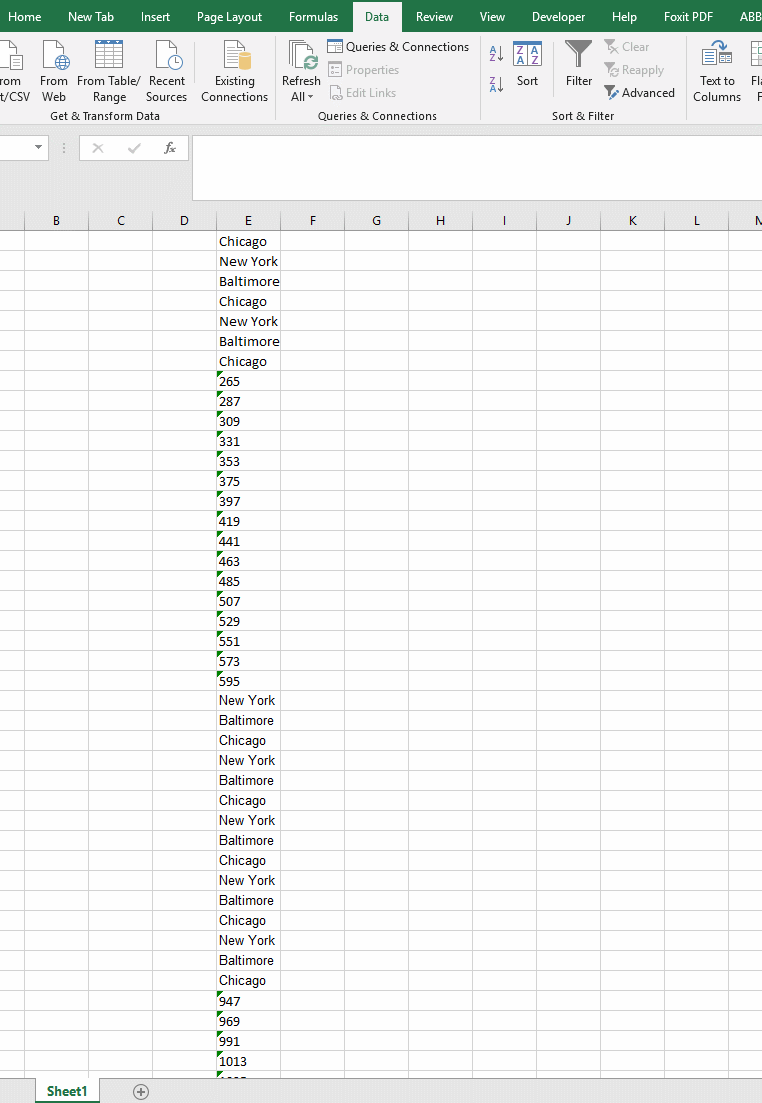This screenshot has height=1103, width=762.
Task: Select the cell containing 969
Action: (x=248, y=1021)
